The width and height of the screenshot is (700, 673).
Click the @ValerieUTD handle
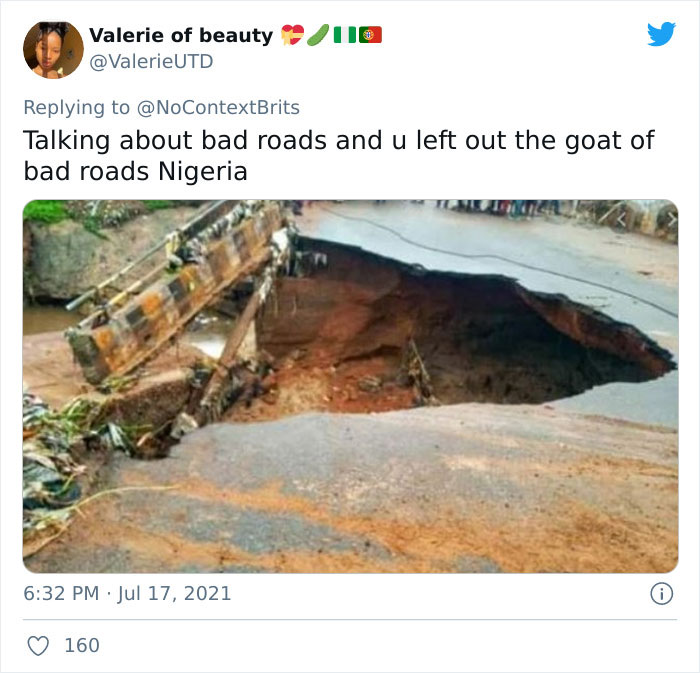coord(151,62)
